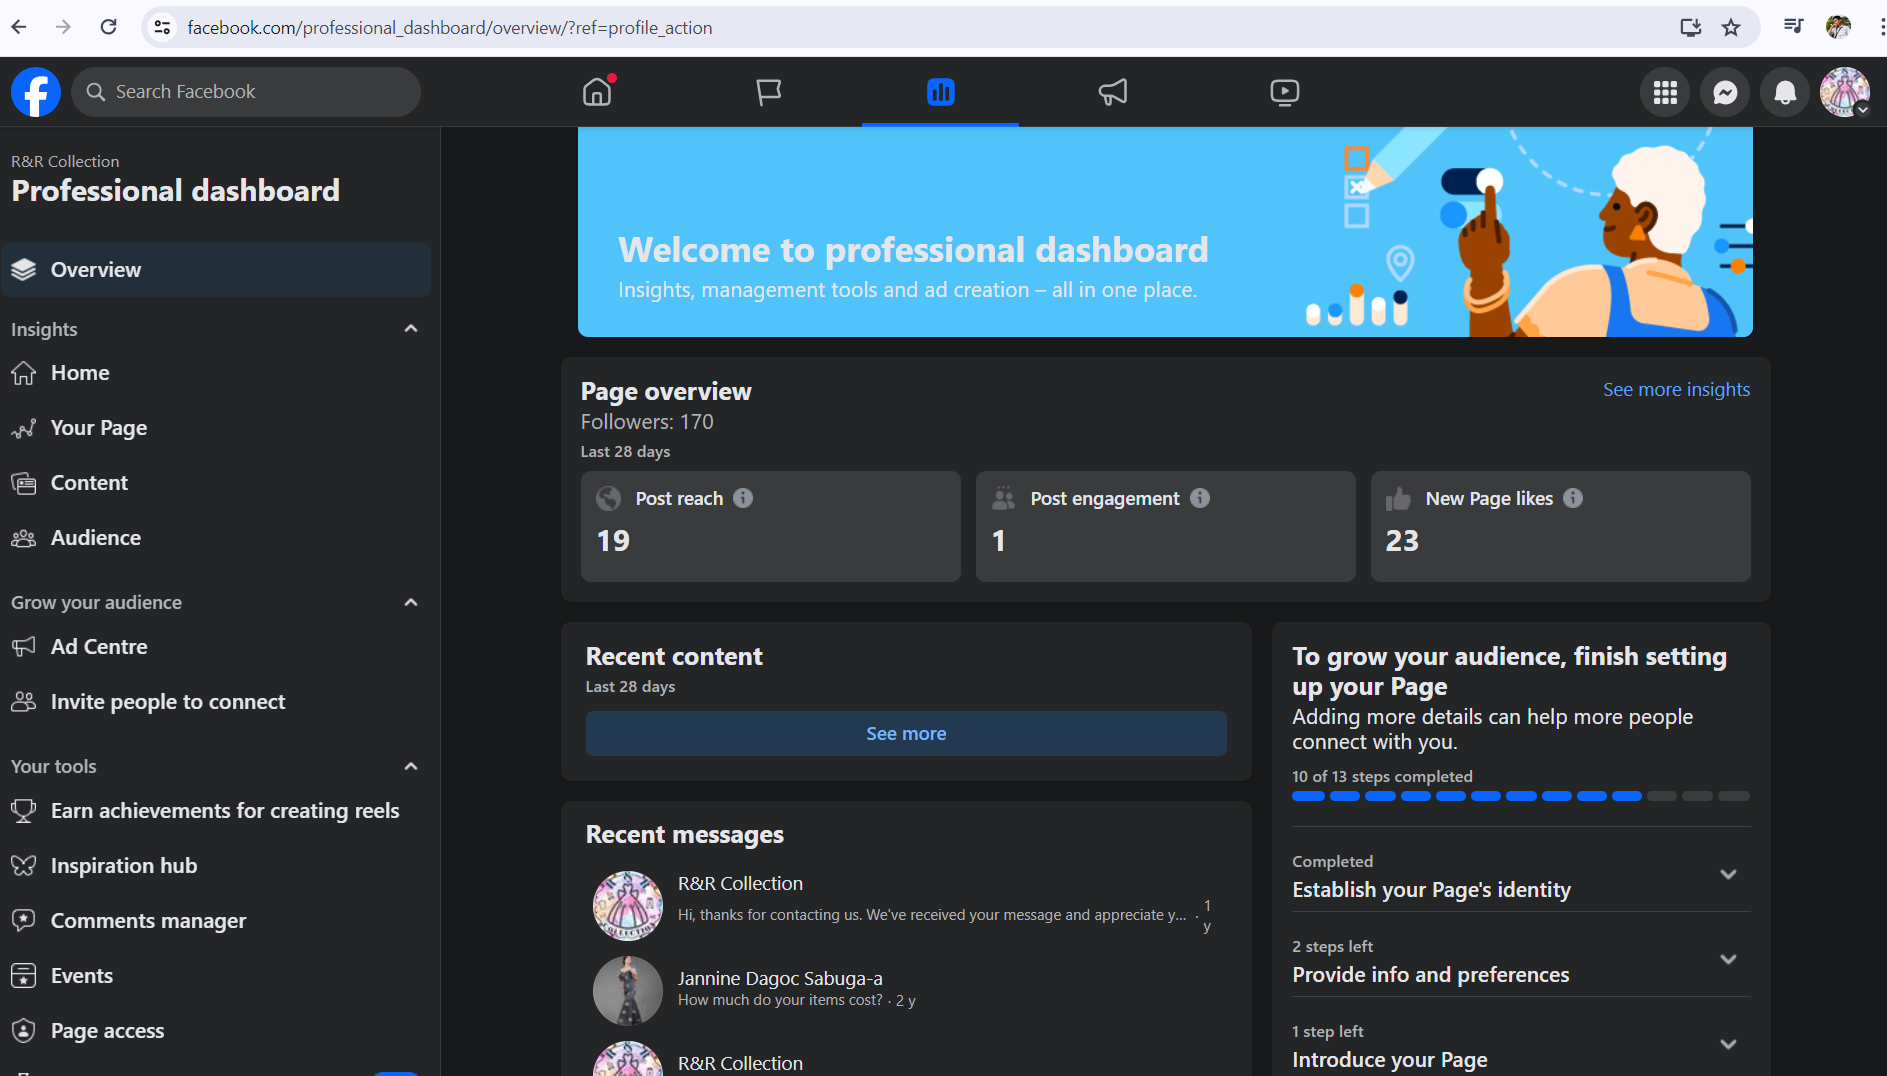Open Earn achievements for creating reels
Screen dimensions: 1887x1076
pos(216,811)
